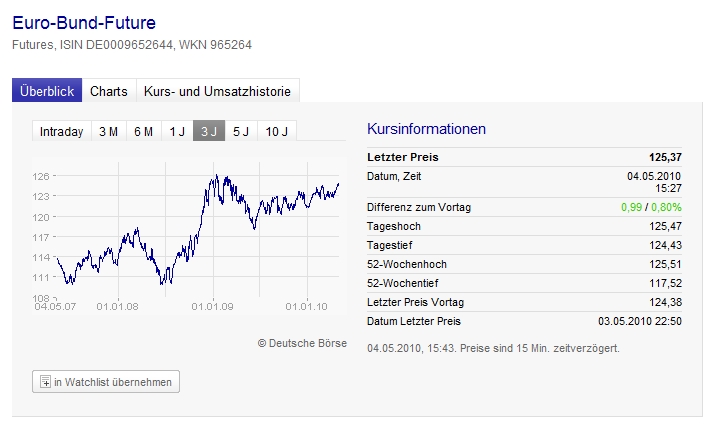Click the © Deutsche Börse credit
The image size is (715, 424).
[x=302, y=343]
